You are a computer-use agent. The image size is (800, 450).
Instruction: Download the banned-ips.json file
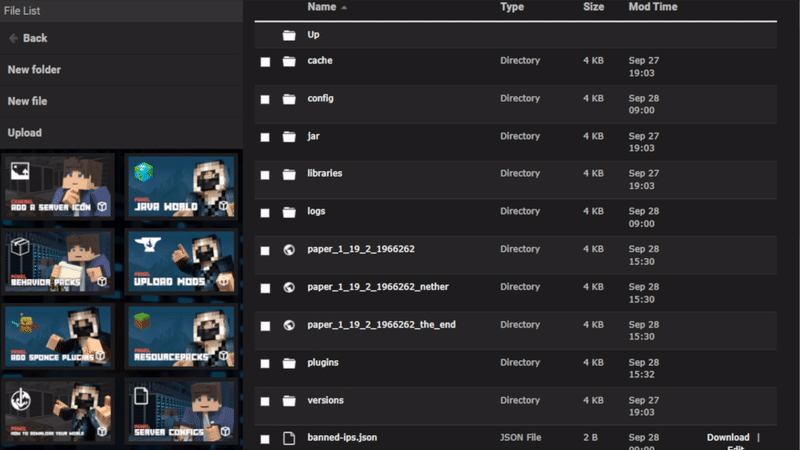tap(727, 437)
